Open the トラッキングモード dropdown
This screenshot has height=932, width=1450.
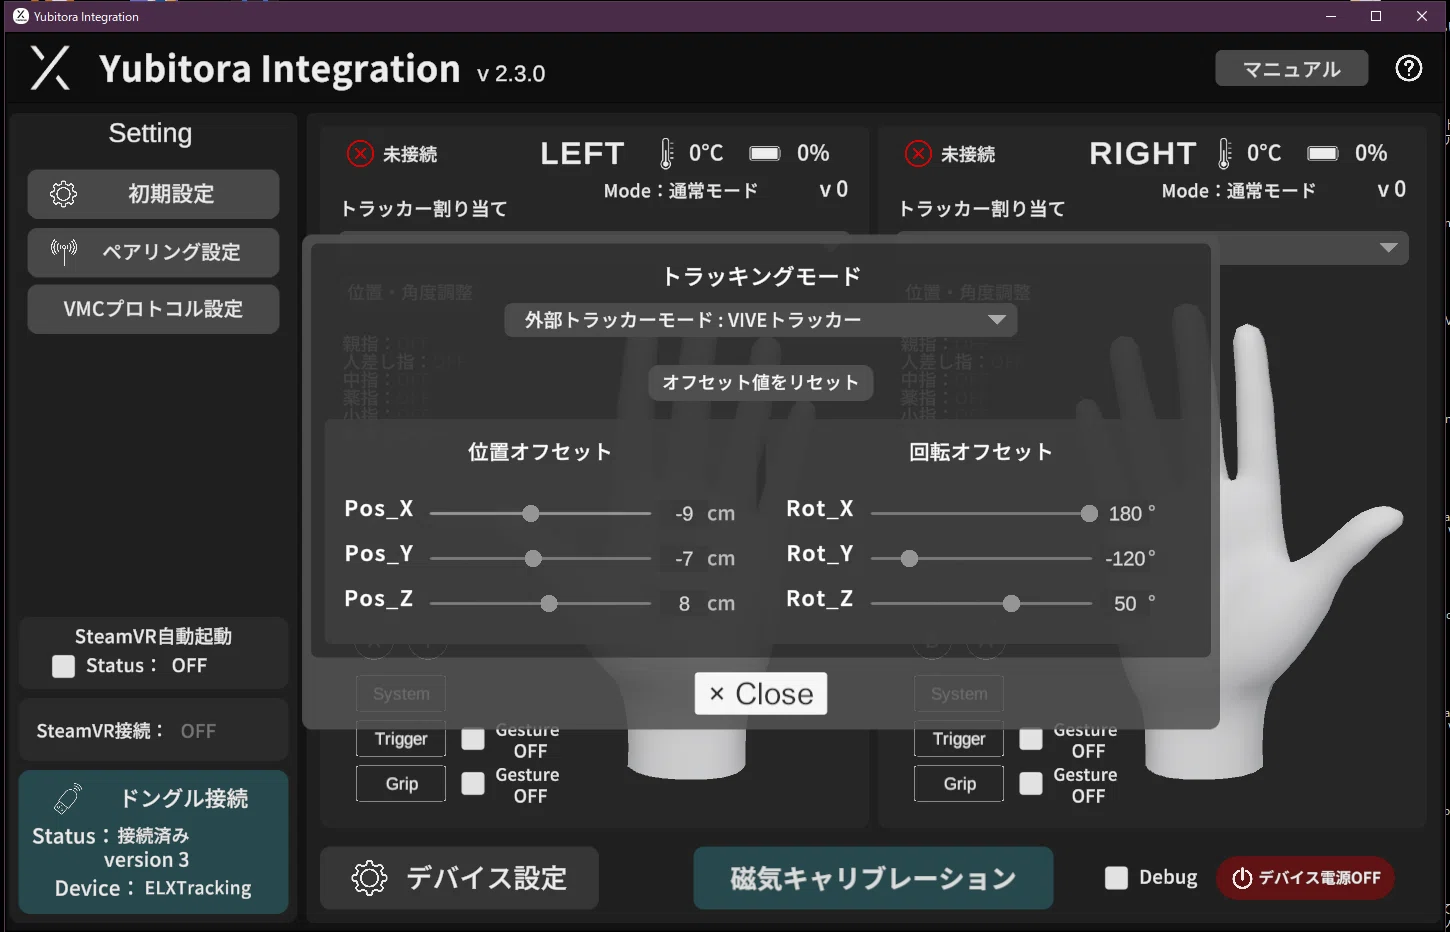pyautogui.click(x=761, y=320)
